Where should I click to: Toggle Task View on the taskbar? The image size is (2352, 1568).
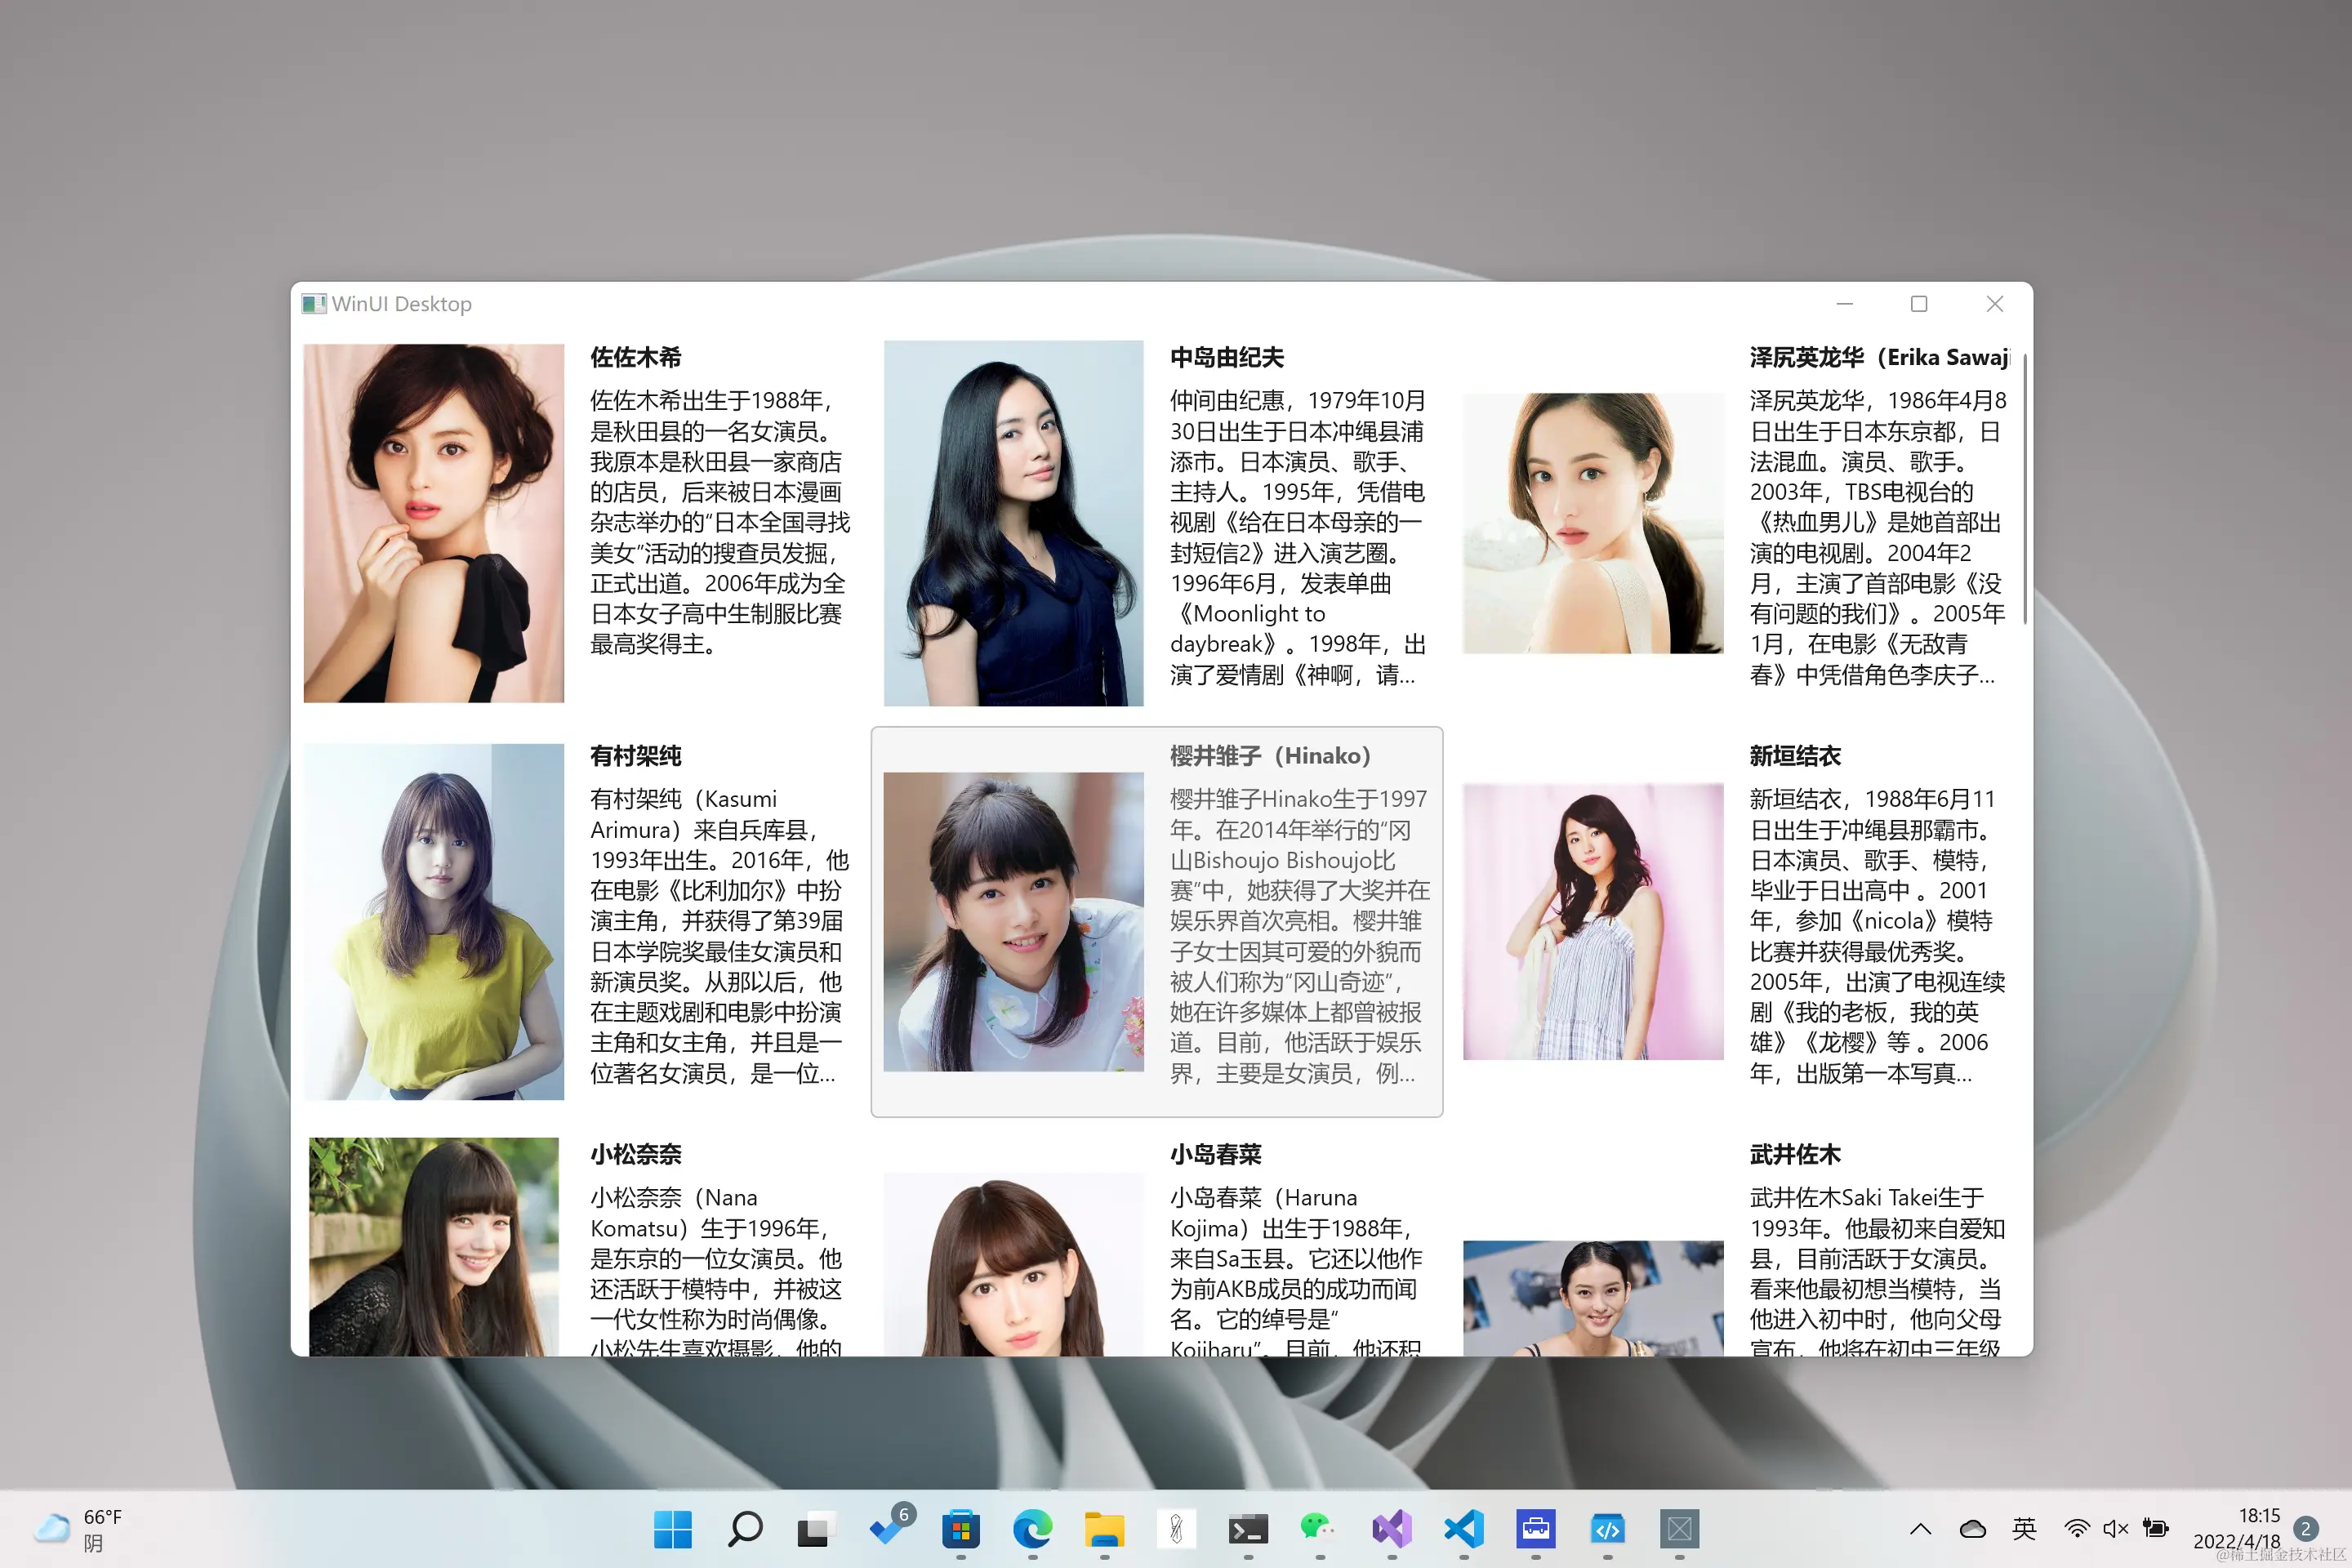(816, 1529)
